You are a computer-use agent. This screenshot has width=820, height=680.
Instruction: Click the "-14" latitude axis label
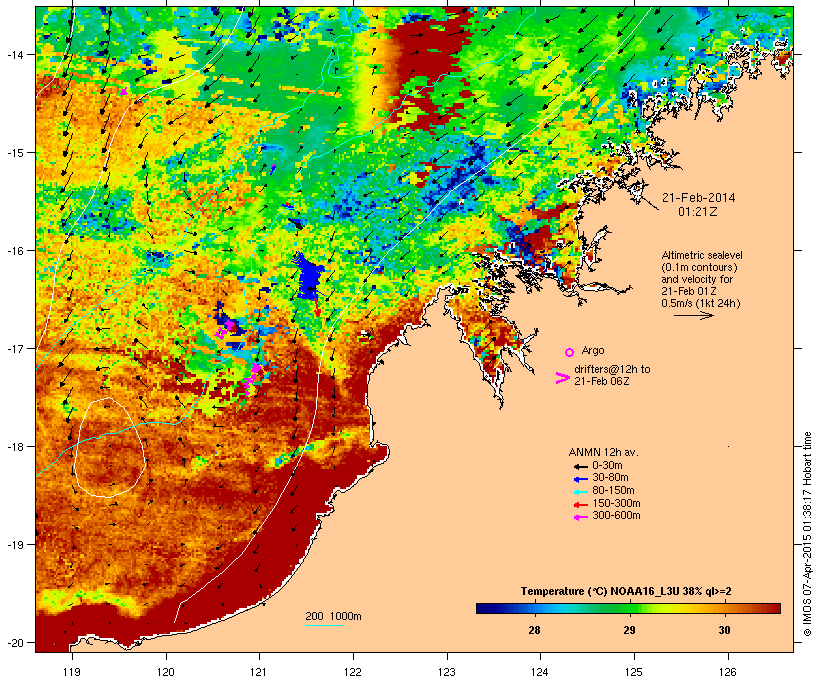14,55
